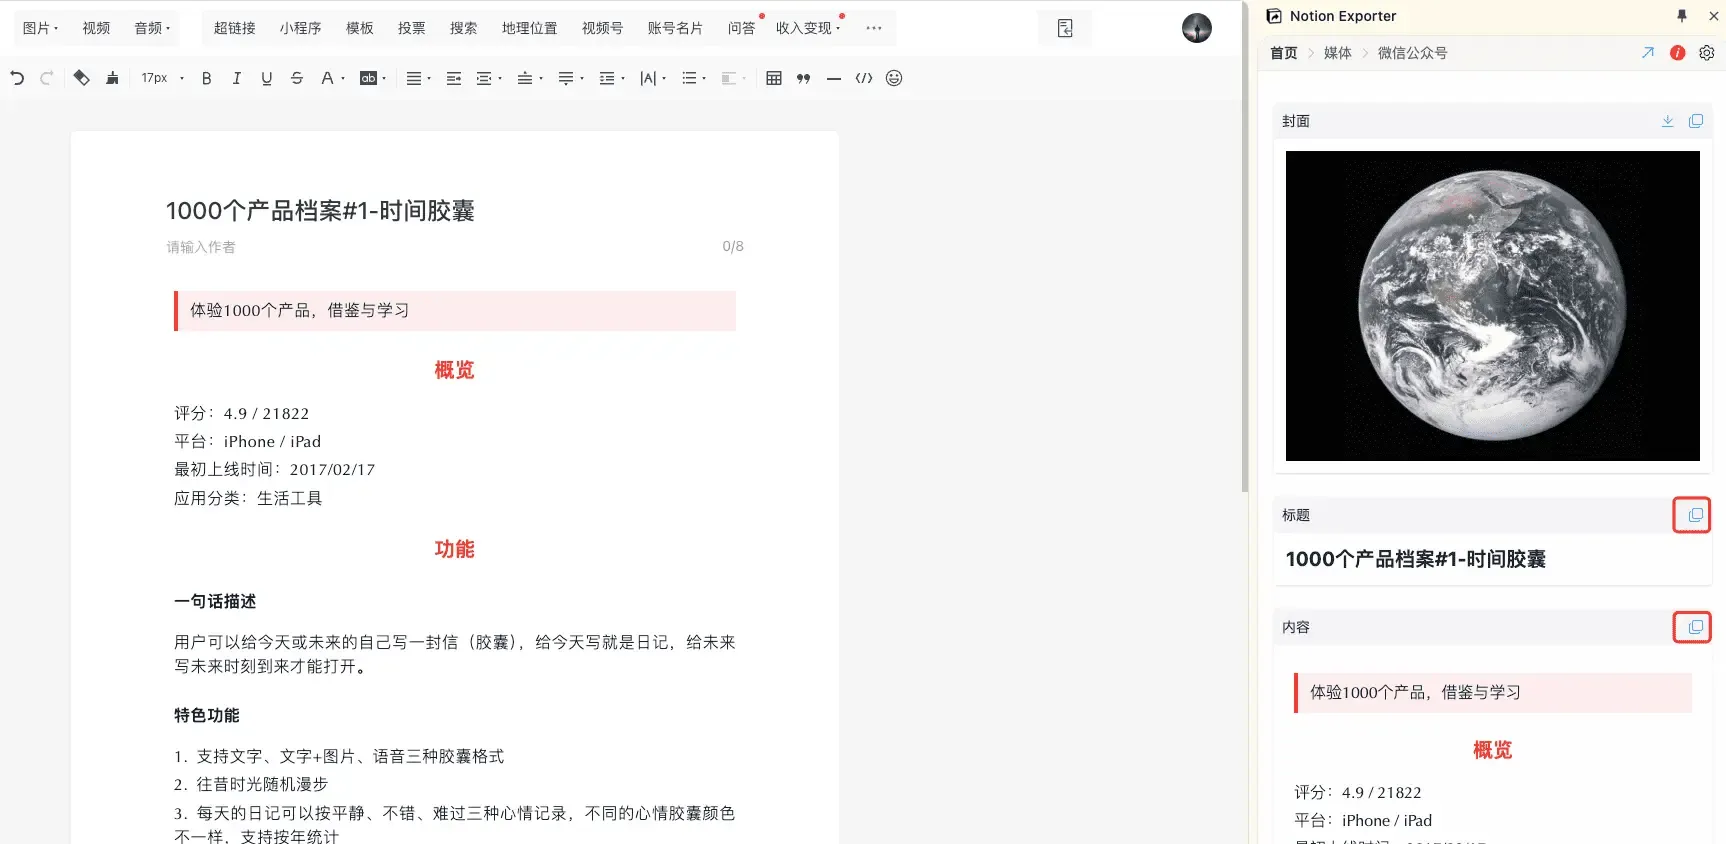Click the earth cover image thumbnail
1726x844 pixels.
[x=1493, y=306]
